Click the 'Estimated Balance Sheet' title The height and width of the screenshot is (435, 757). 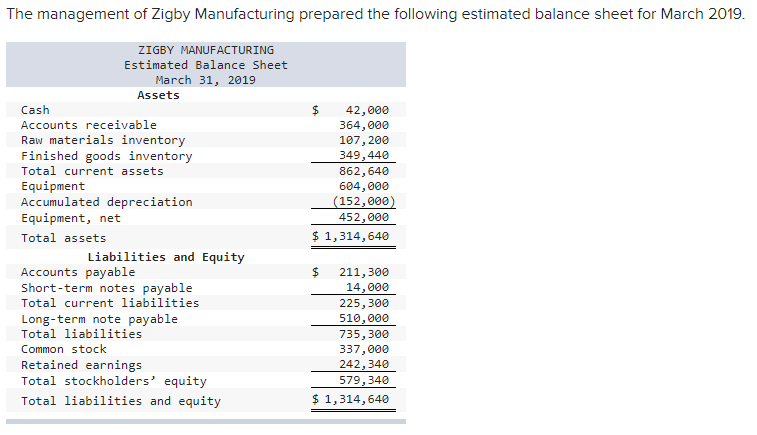pos(206,65)
